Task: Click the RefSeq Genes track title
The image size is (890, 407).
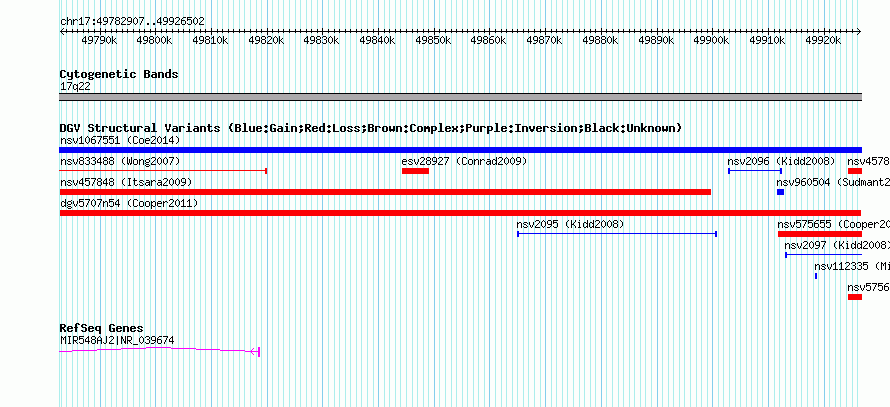Action: (102, 328)
